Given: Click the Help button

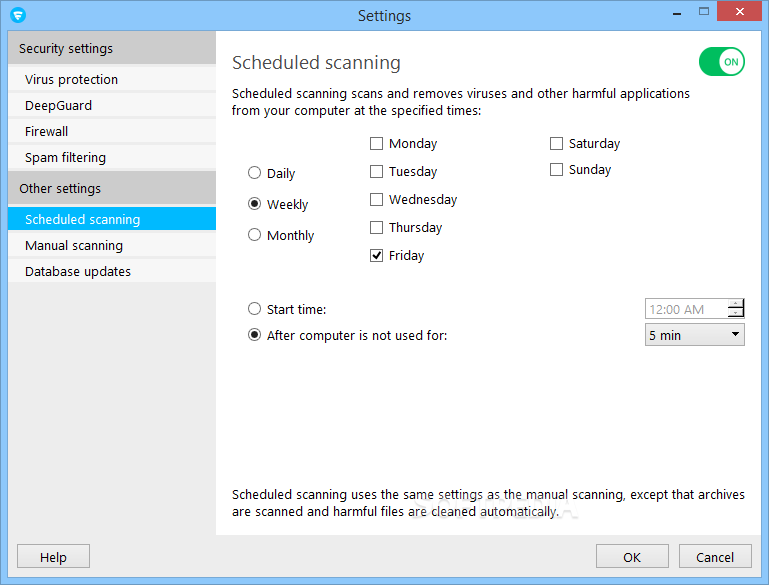Looking at the screenshot, I should tap(53, 557).
